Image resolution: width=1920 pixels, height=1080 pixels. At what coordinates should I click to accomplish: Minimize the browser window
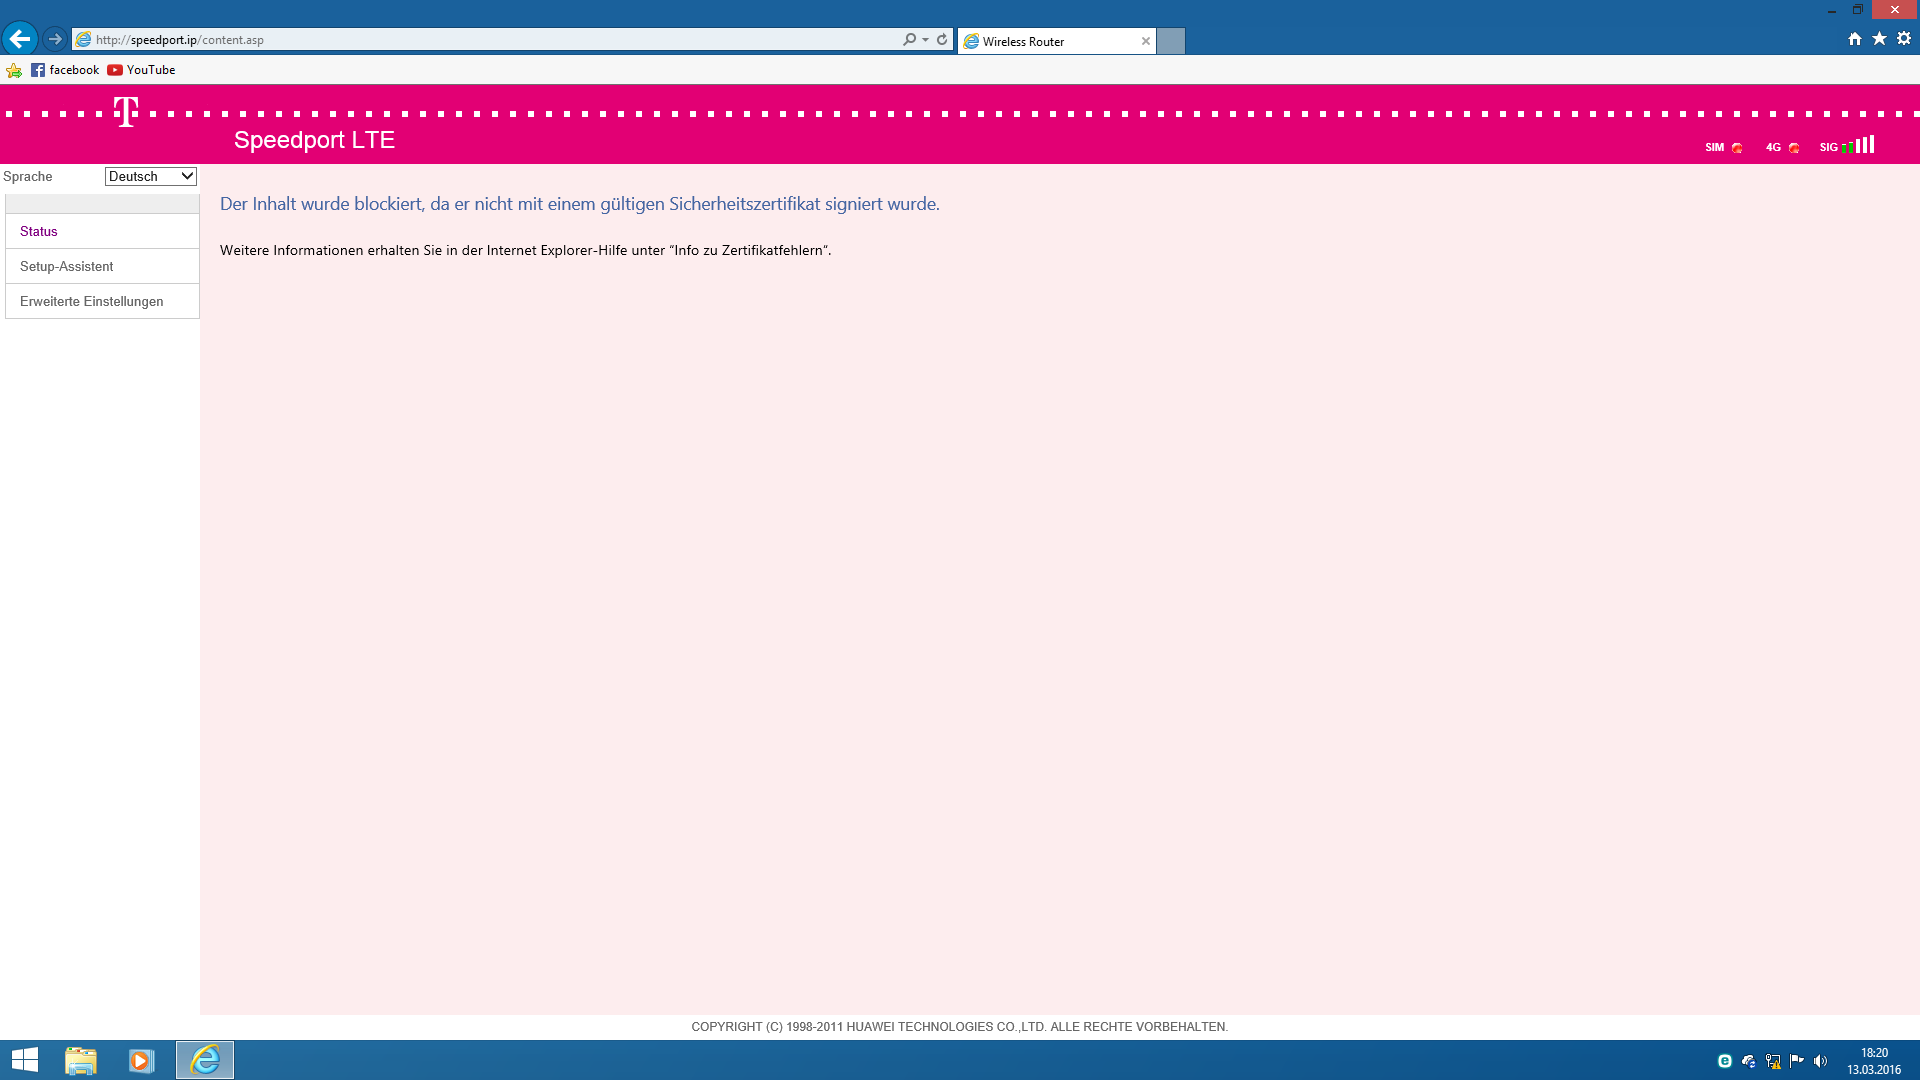(1832, 10)
